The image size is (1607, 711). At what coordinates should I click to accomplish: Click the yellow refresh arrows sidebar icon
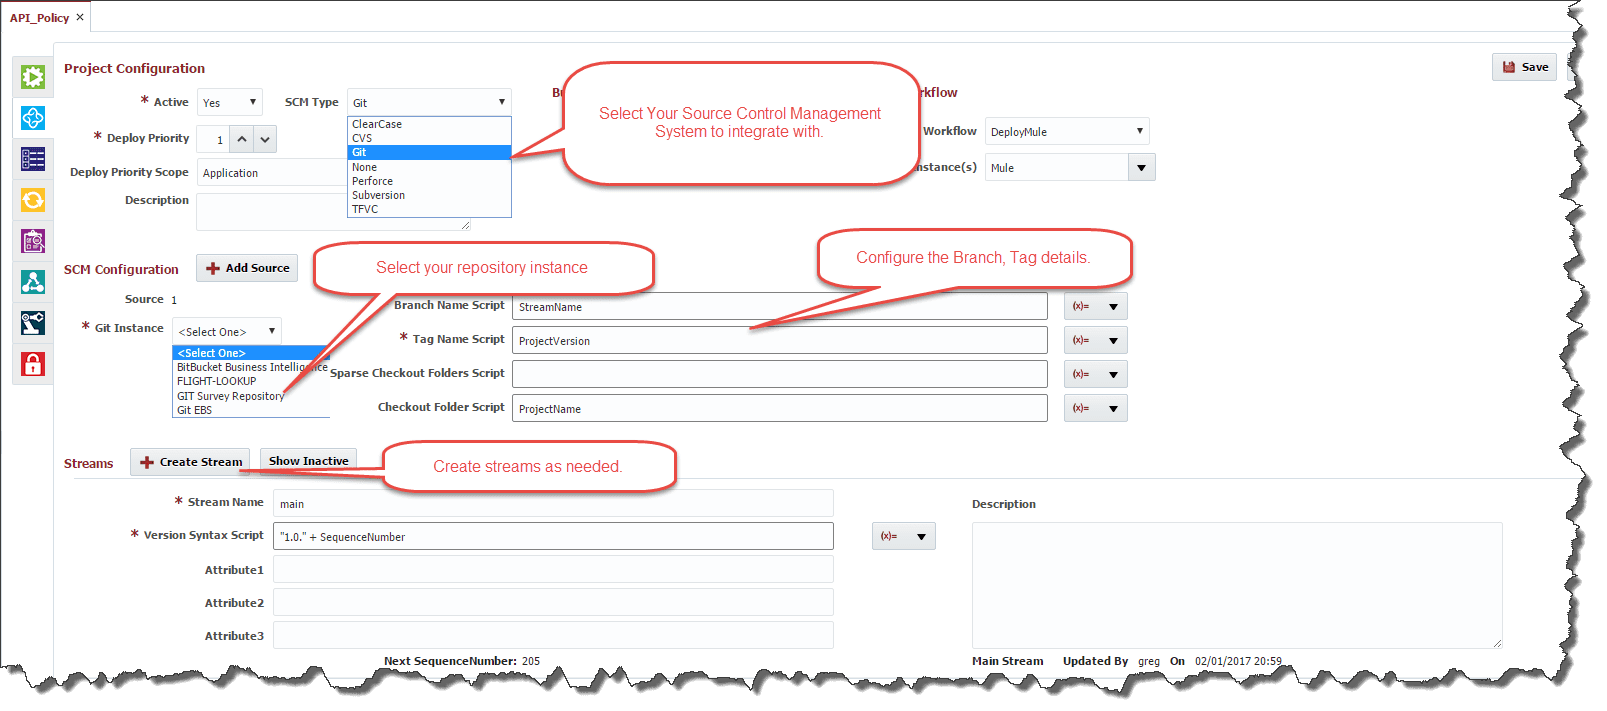pos(33,200)
